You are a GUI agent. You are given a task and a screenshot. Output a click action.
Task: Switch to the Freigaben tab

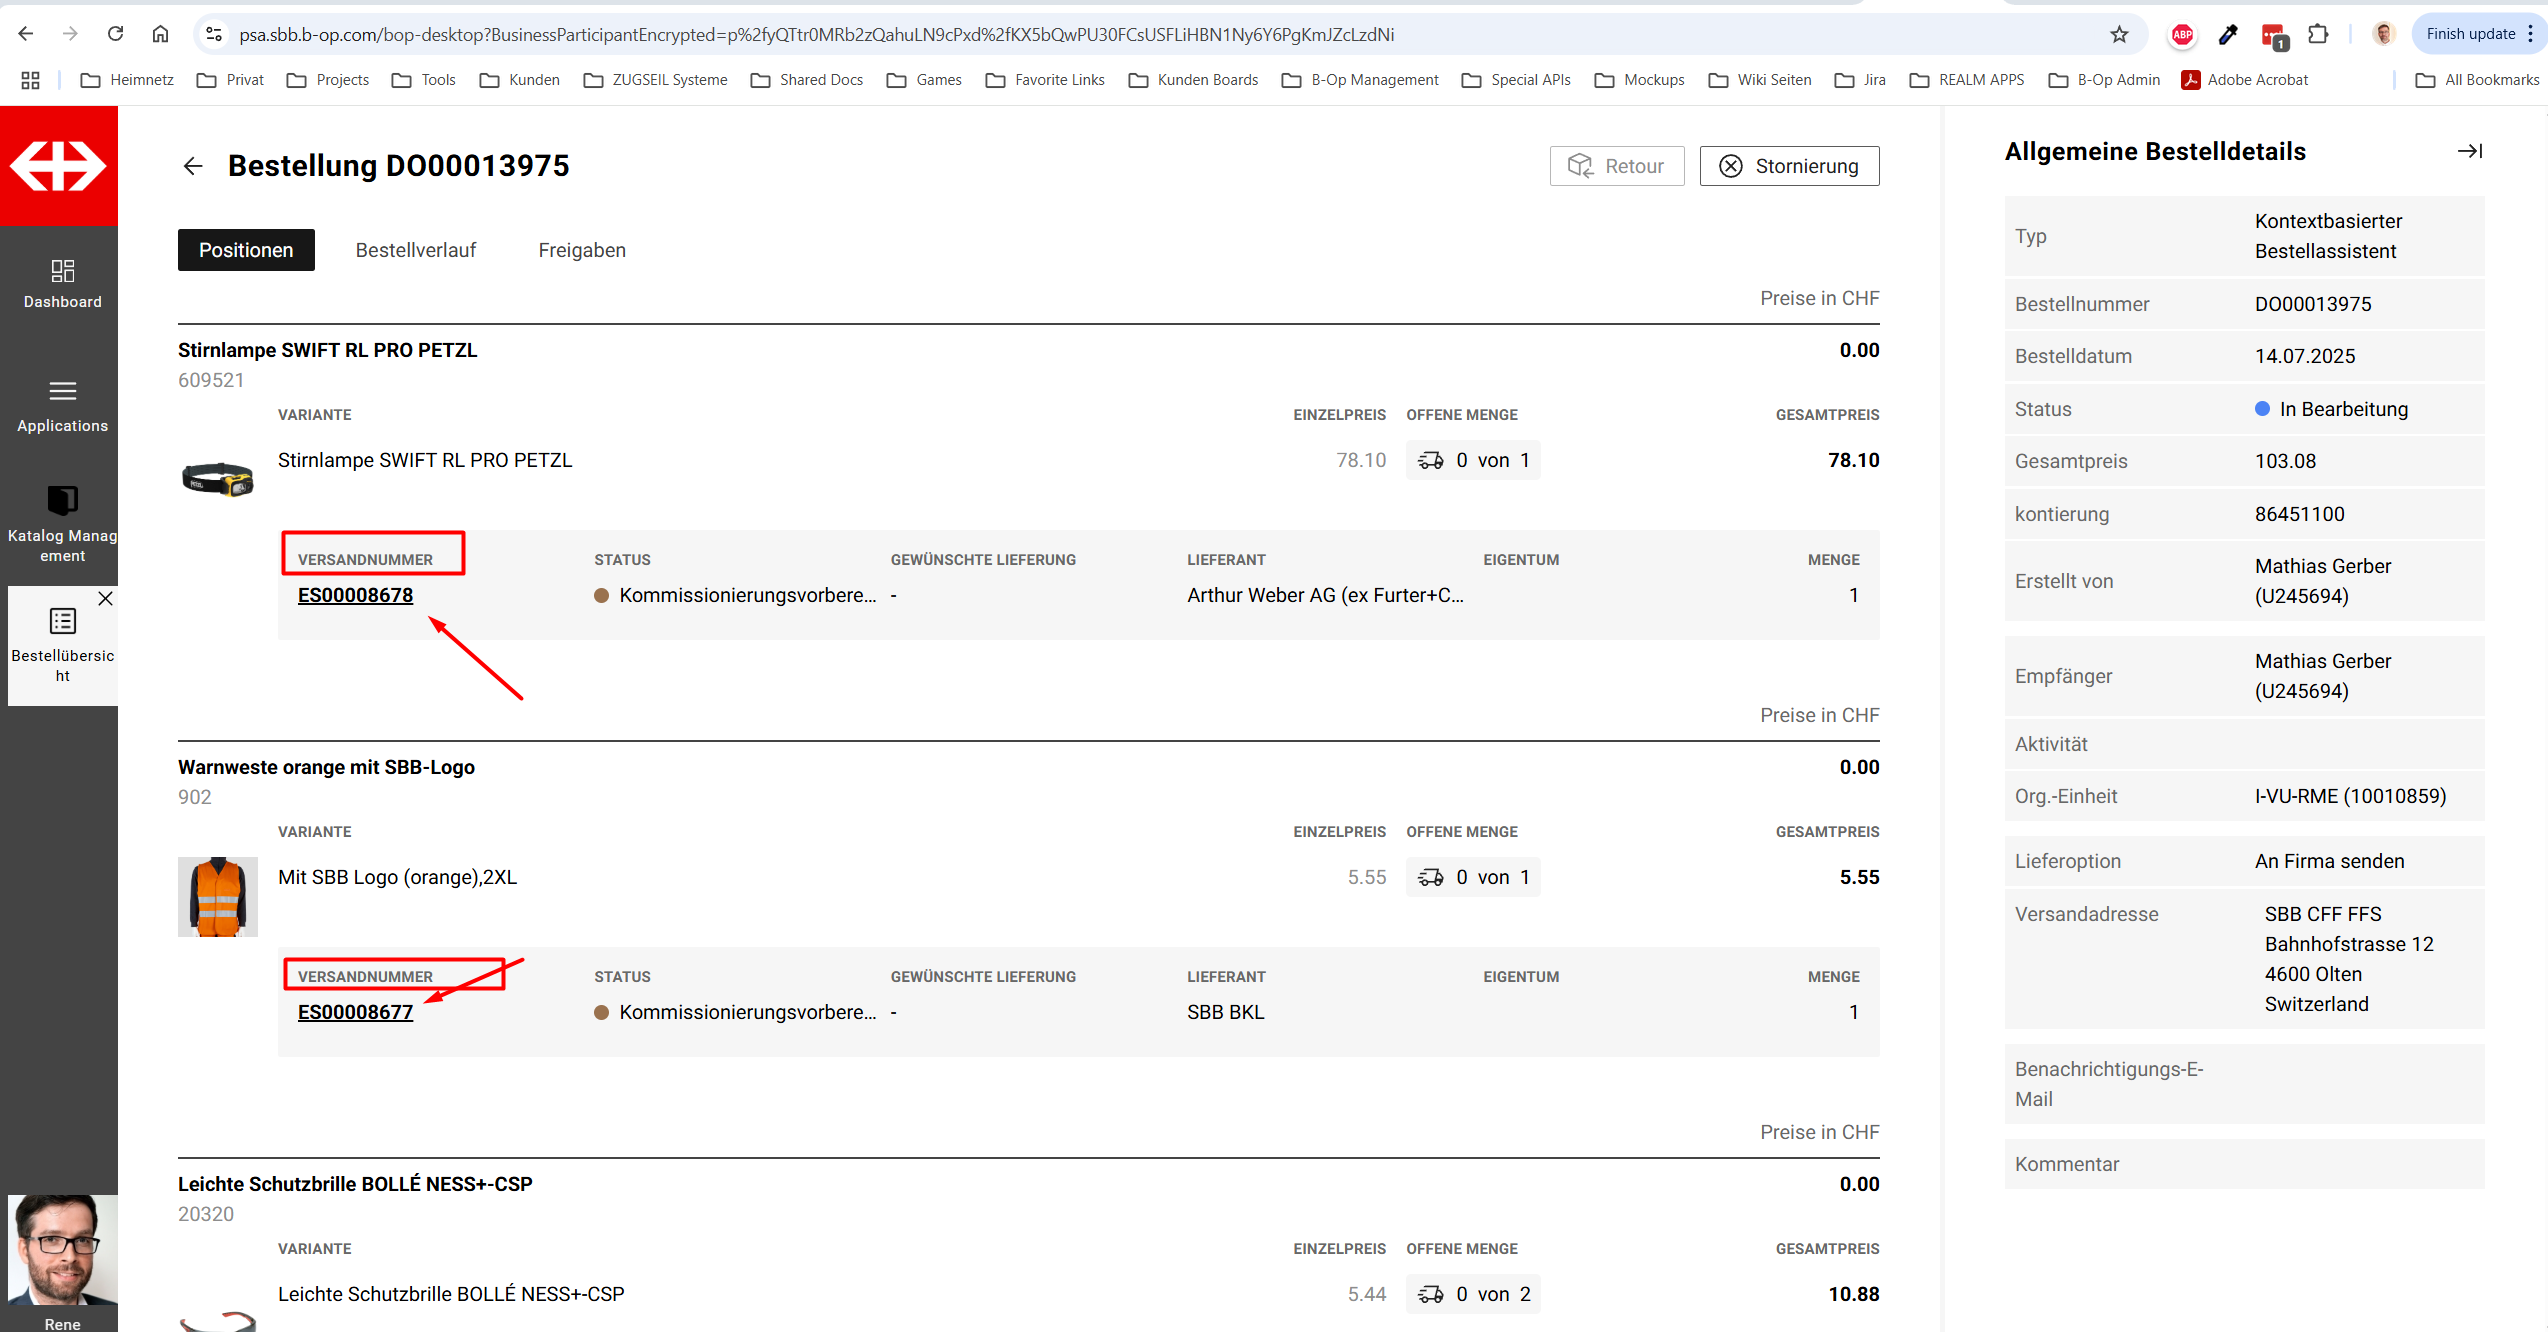(x=582, y=250)
